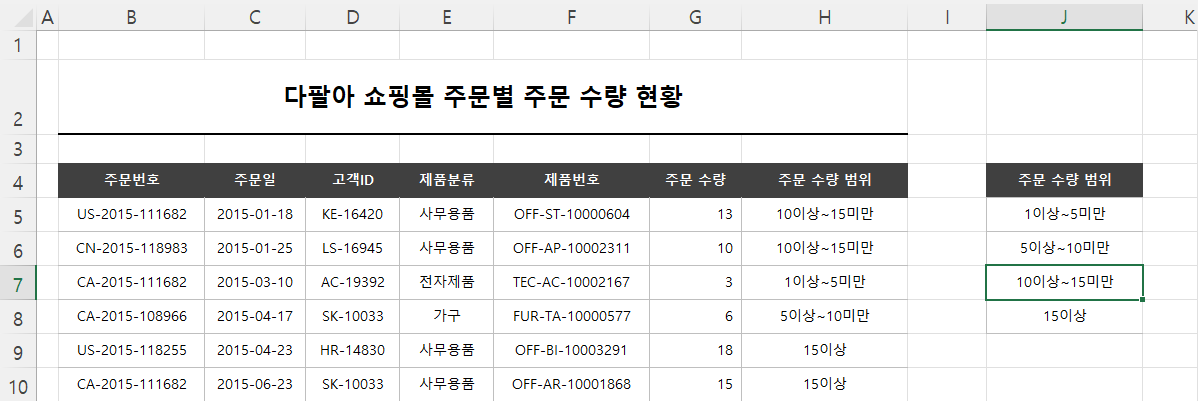Select '15이상' in column J
The height and width of the screenshot is (401, 1198).
pos(1064,316)
